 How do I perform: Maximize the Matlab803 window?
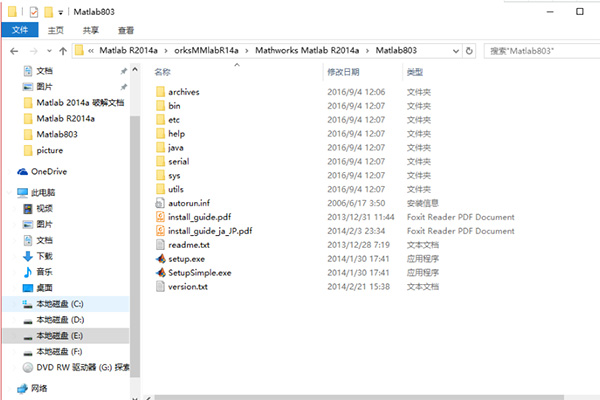[580, 12]
